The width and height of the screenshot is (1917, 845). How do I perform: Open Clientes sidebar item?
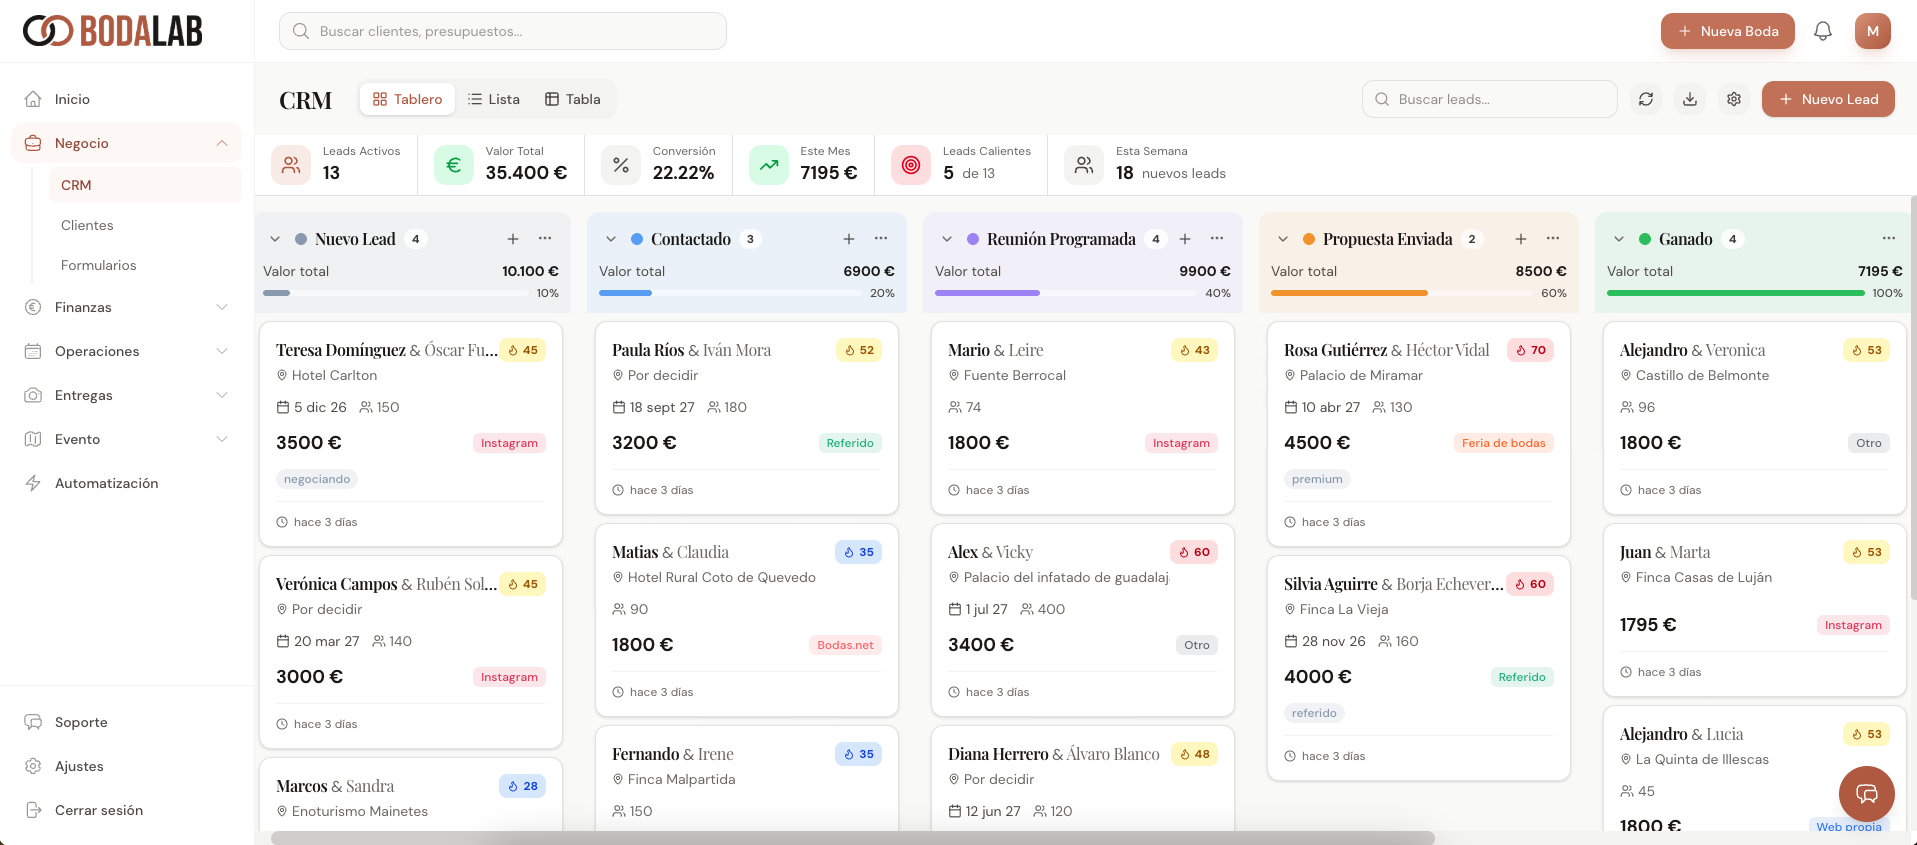(x=145, y=225)
